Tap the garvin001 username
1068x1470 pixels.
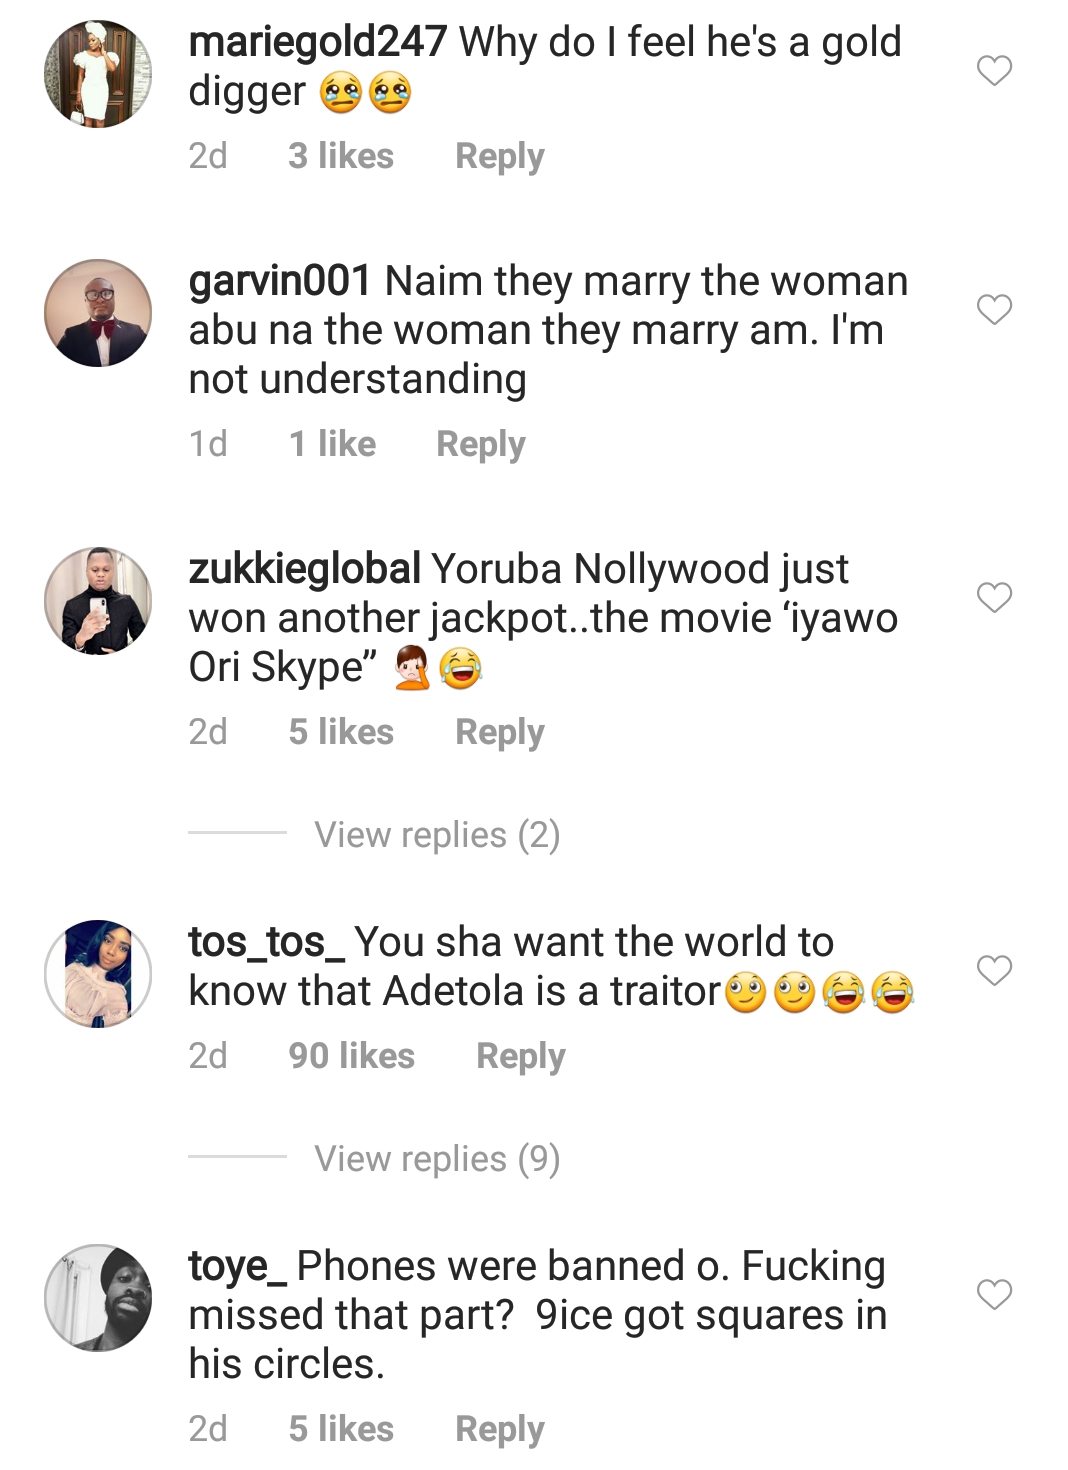[x=280, y=281]
